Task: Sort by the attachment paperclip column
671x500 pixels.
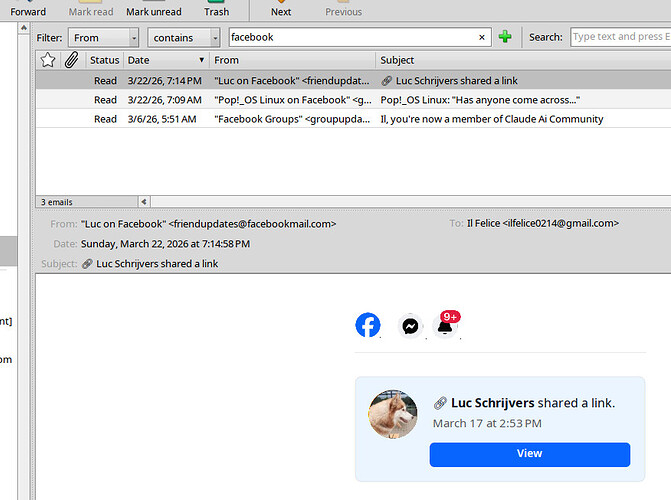Action: [x=71, y=60]
